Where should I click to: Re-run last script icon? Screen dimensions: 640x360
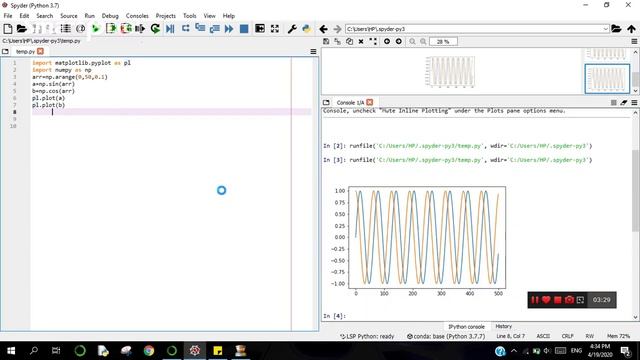155,29
